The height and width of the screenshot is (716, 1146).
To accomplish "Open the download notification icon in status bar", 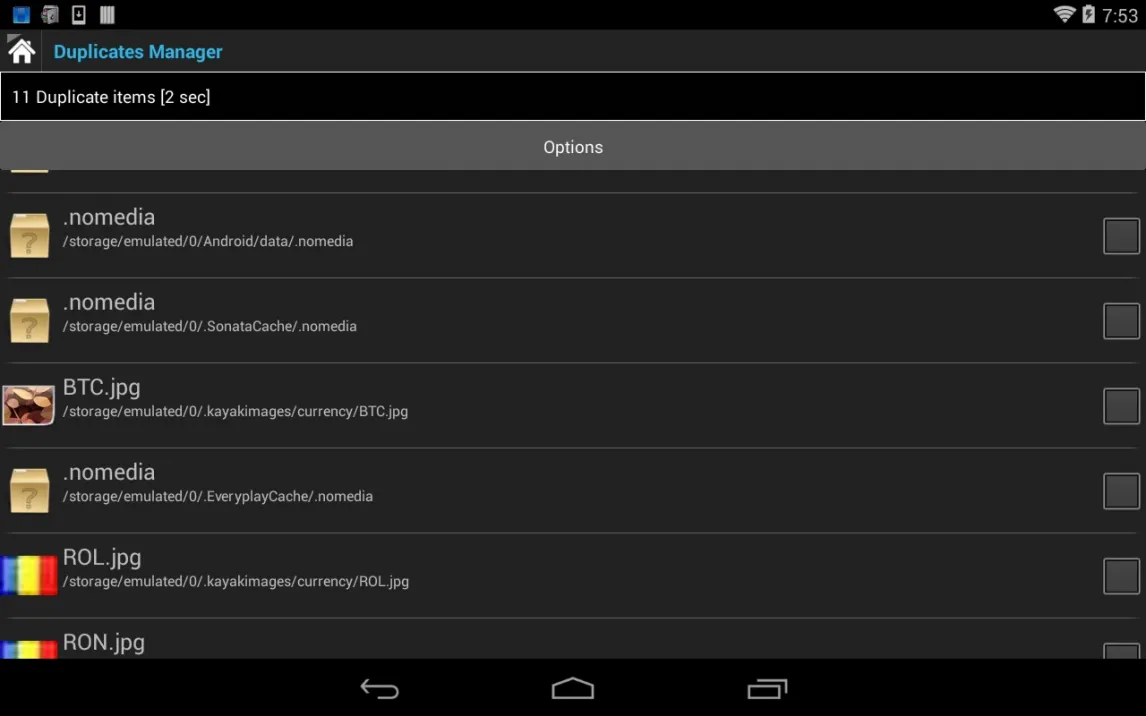I will [x=78, y=15].
